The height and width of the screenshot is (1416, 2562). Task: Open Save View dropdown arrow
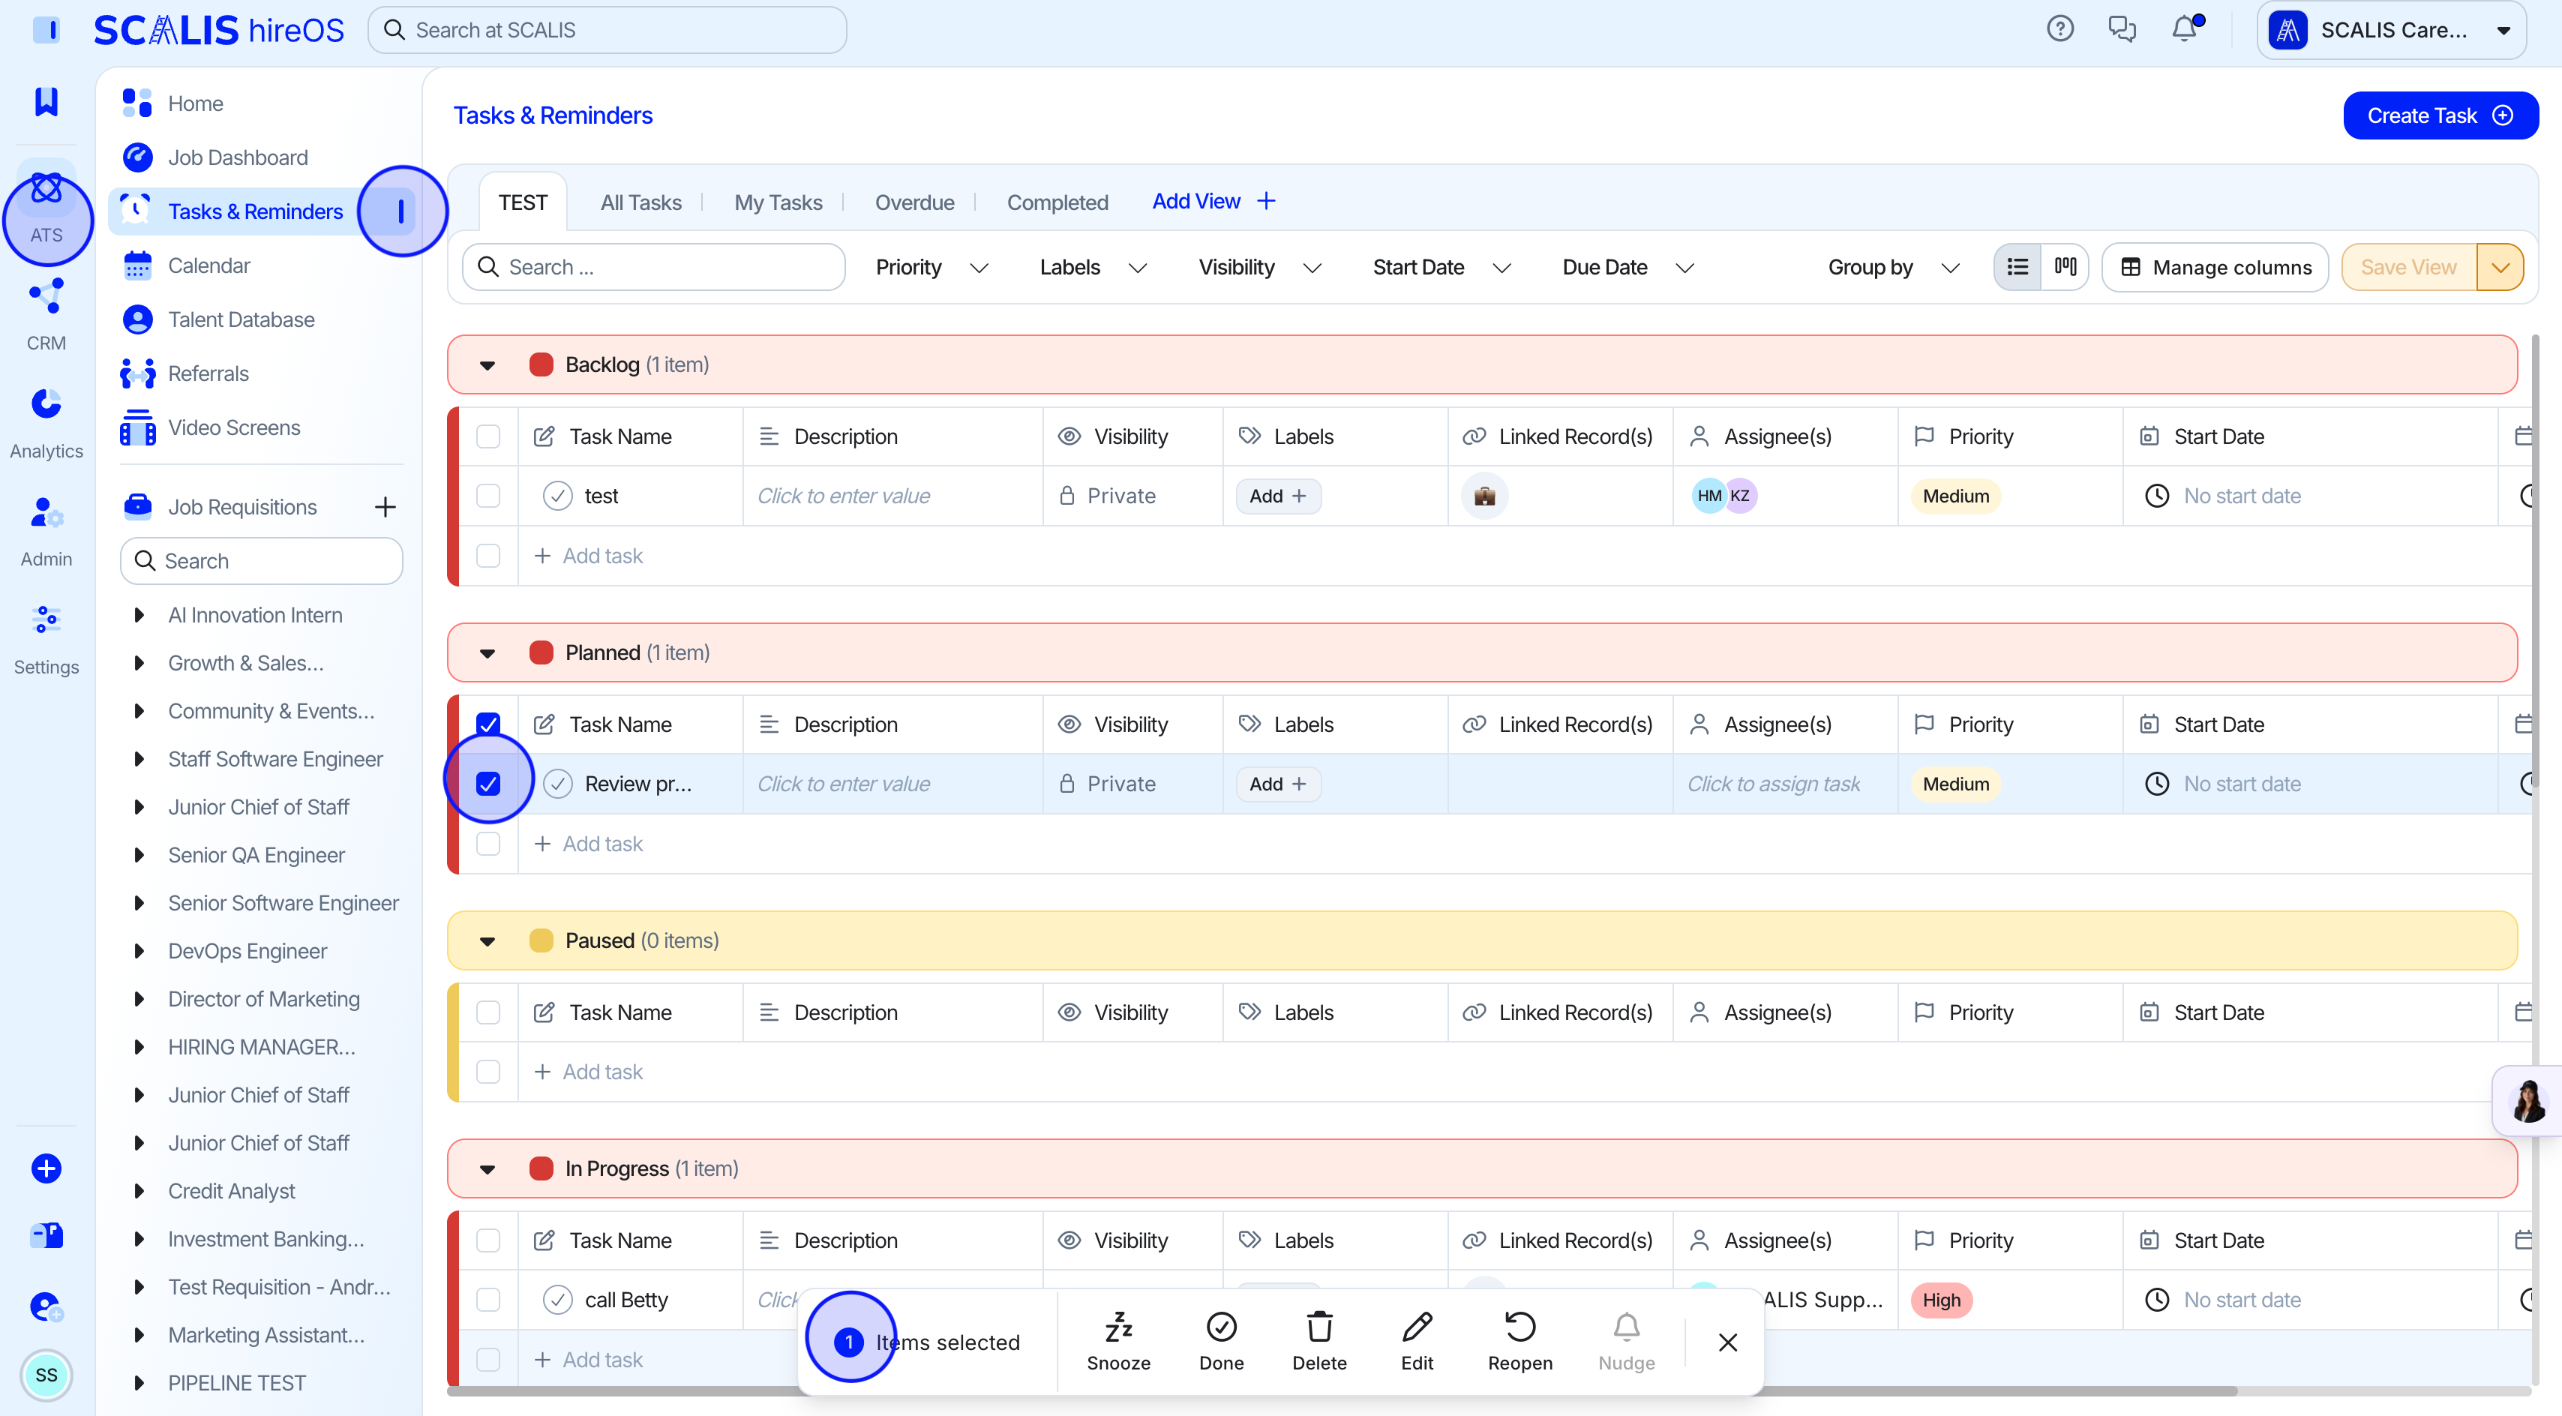coord(2500,267)
